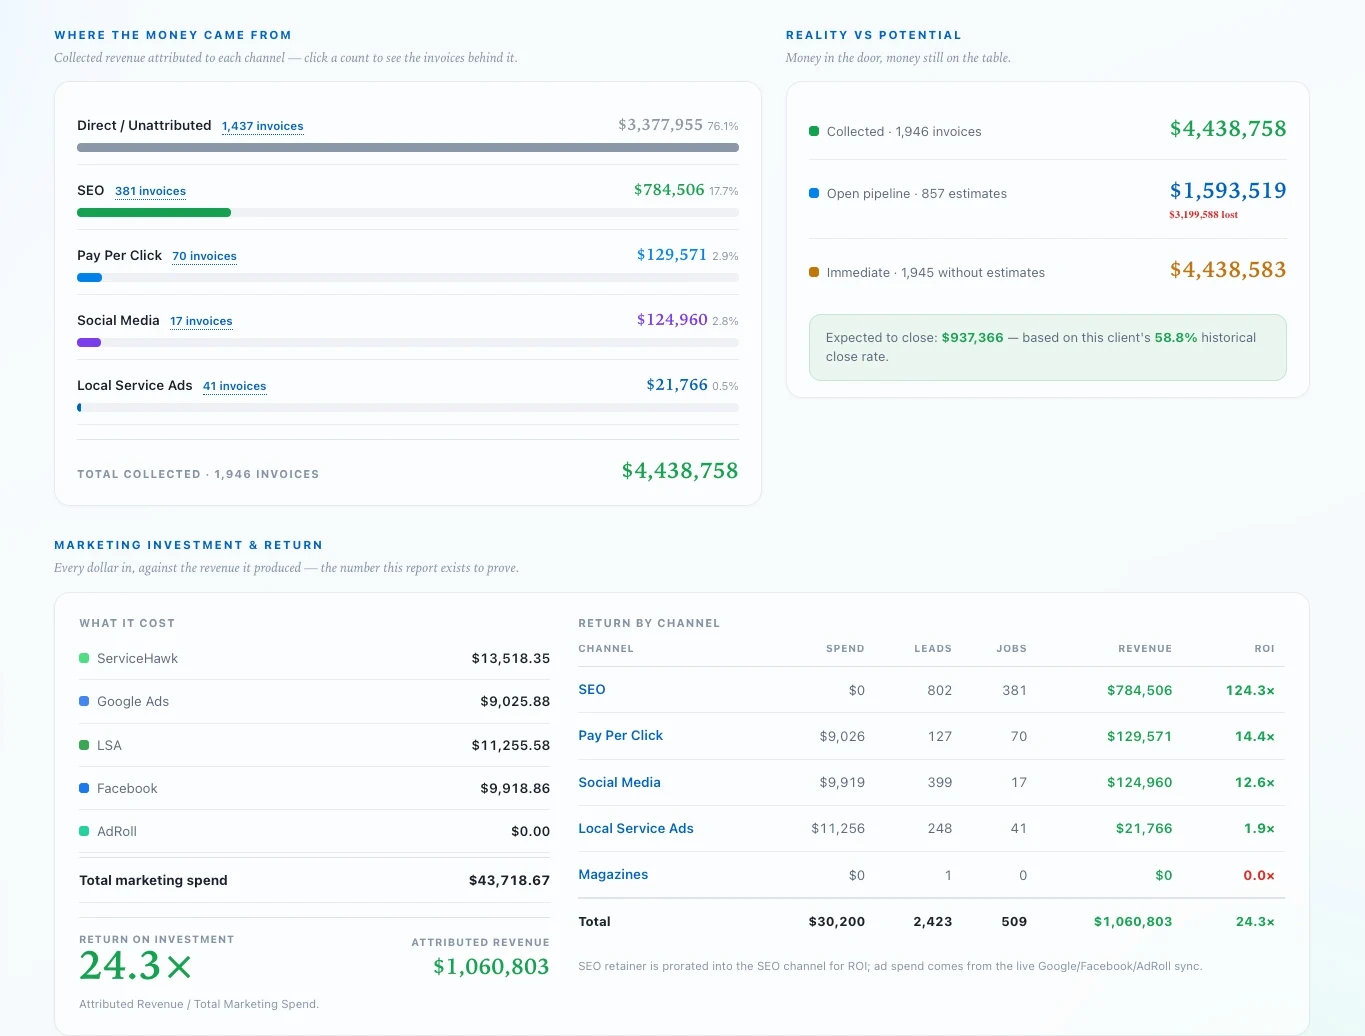Click the Social Media ROI 12.6×
1365x1036 pixels.
pos(1255,782)
